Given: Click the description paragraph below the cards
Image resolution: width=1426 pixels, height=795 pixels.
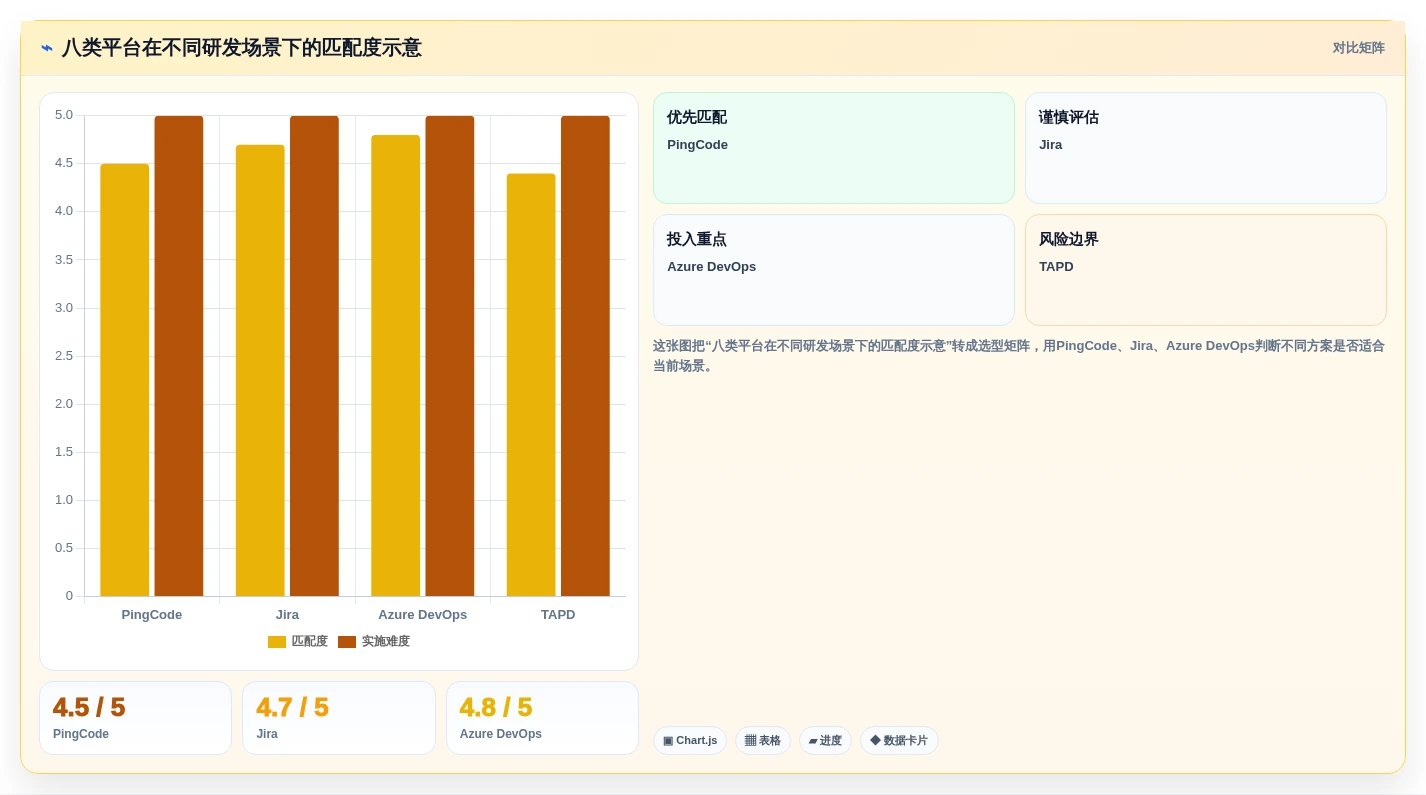Looking at the screenshot, I should (x=1019, y=356).
